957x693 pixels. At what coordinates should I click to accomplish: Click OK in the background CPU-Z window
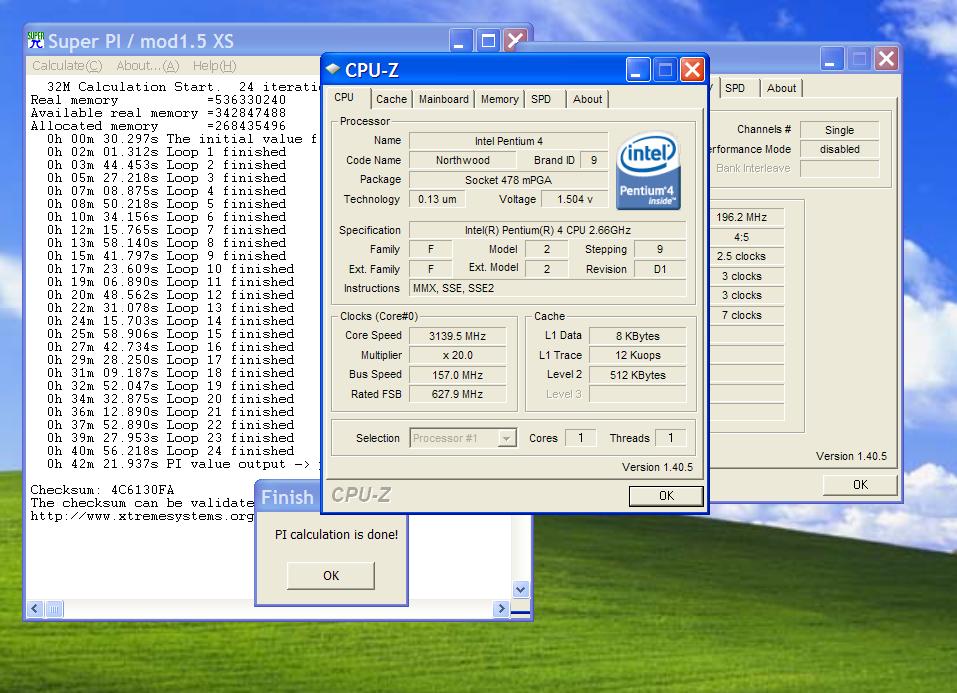[860, 485]
